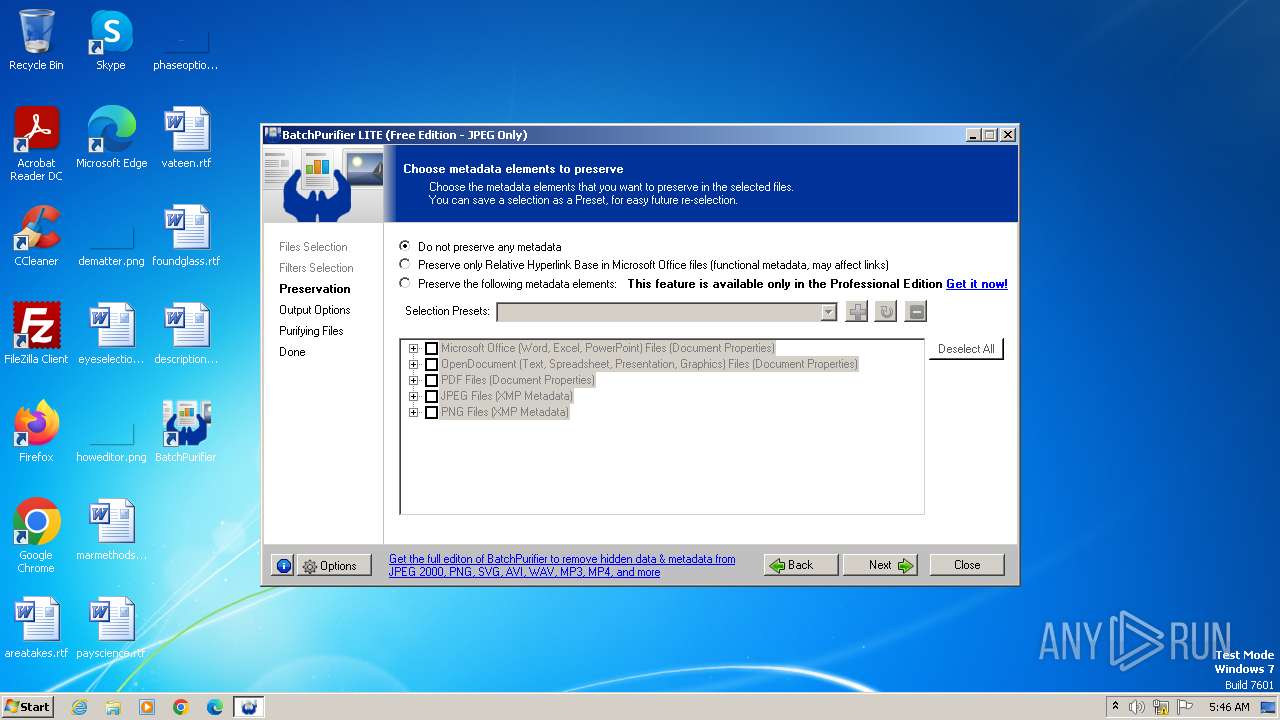The image size is (1280, 720).
Task: Show hidden system tray icons arrow
Action: [x=1115, y=706]
